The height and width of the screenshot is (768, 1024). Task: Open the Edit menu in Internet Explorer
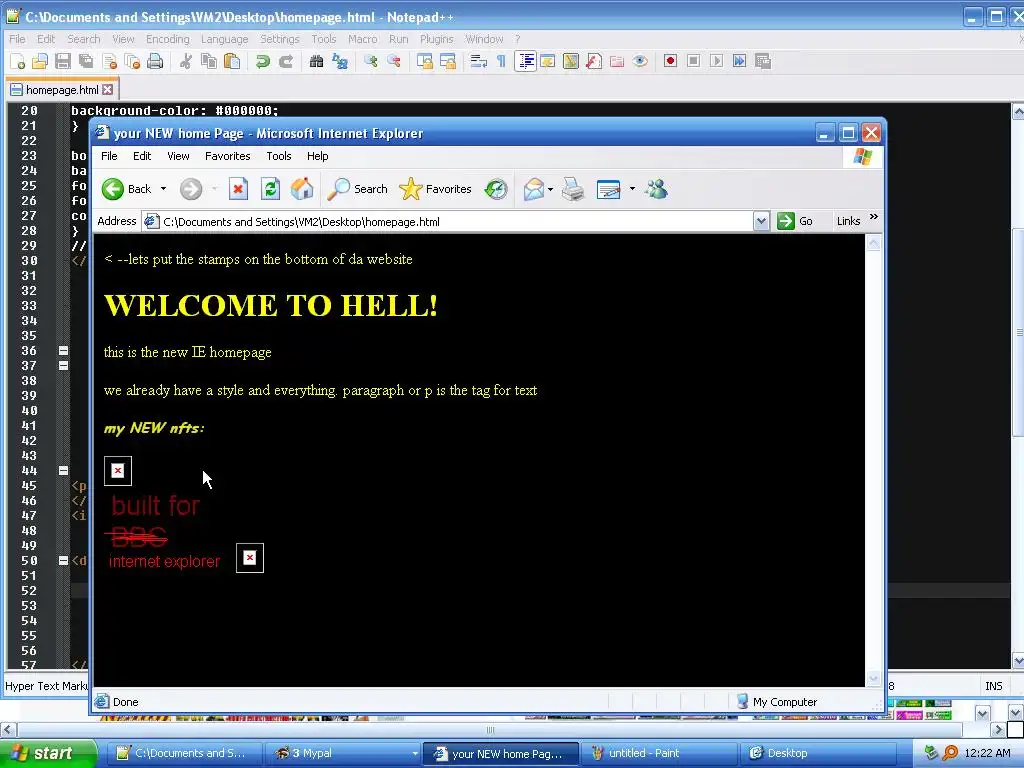142,156
